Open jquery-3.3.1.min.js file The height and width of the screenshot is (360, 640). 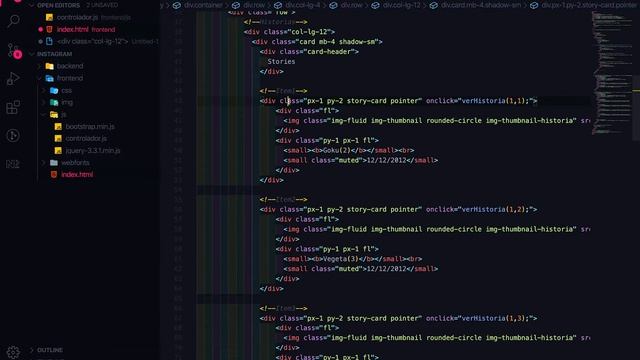coord(93,151)
